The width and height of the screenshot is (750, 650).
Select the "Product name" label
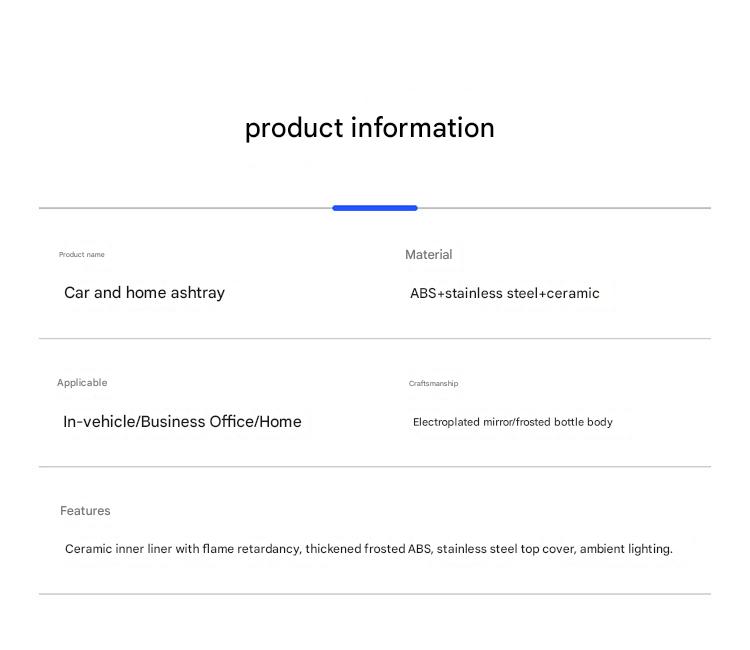coord(81,255)
